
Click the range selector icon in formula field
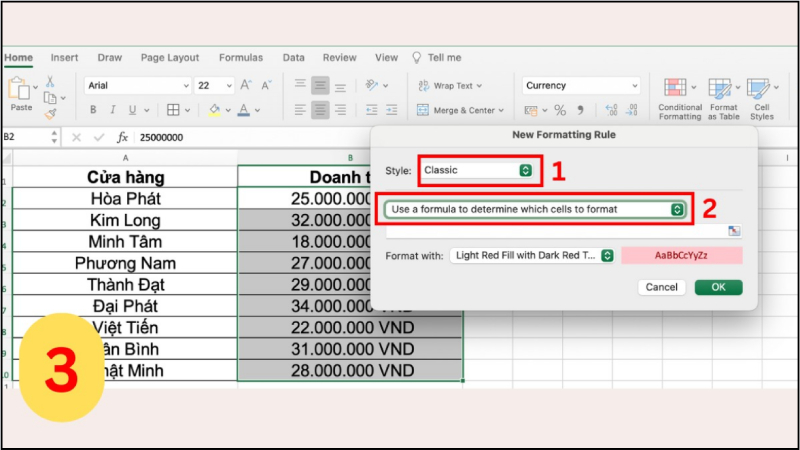point(735,231)
